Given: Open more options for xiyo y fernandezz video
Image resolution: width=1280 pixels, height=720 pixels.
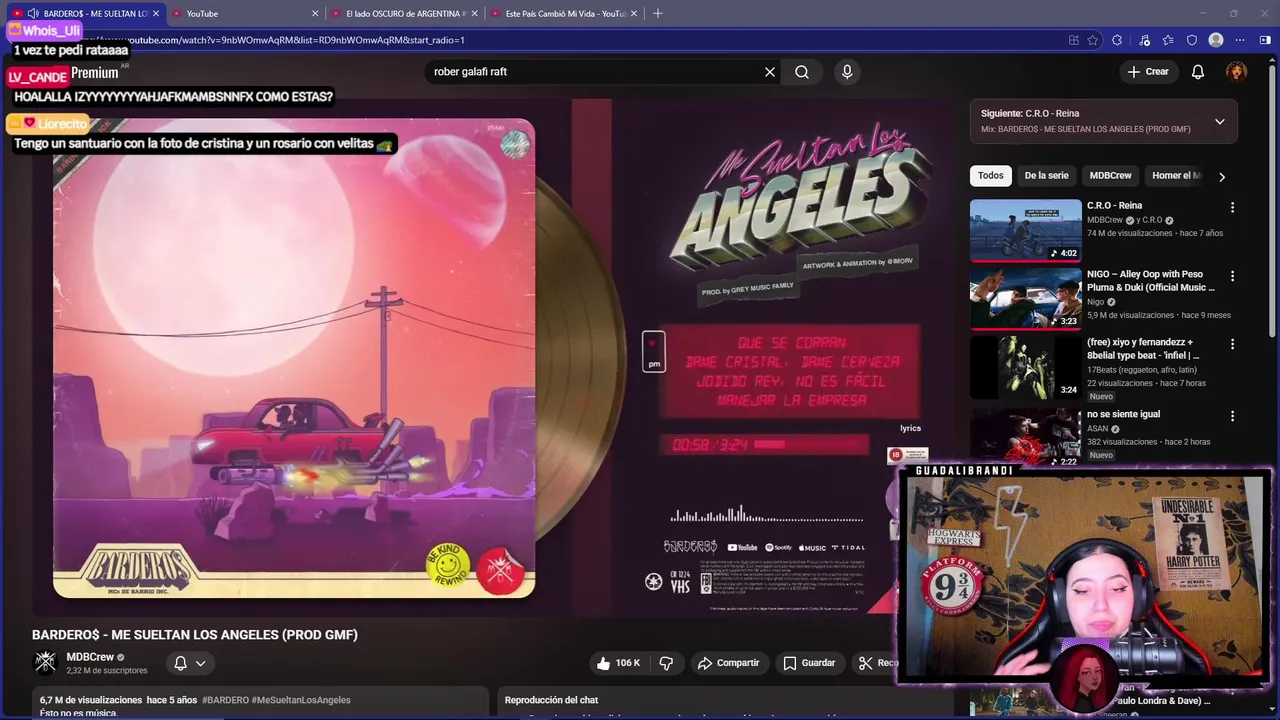Looking at the screenshot, I should point(1232,344).
